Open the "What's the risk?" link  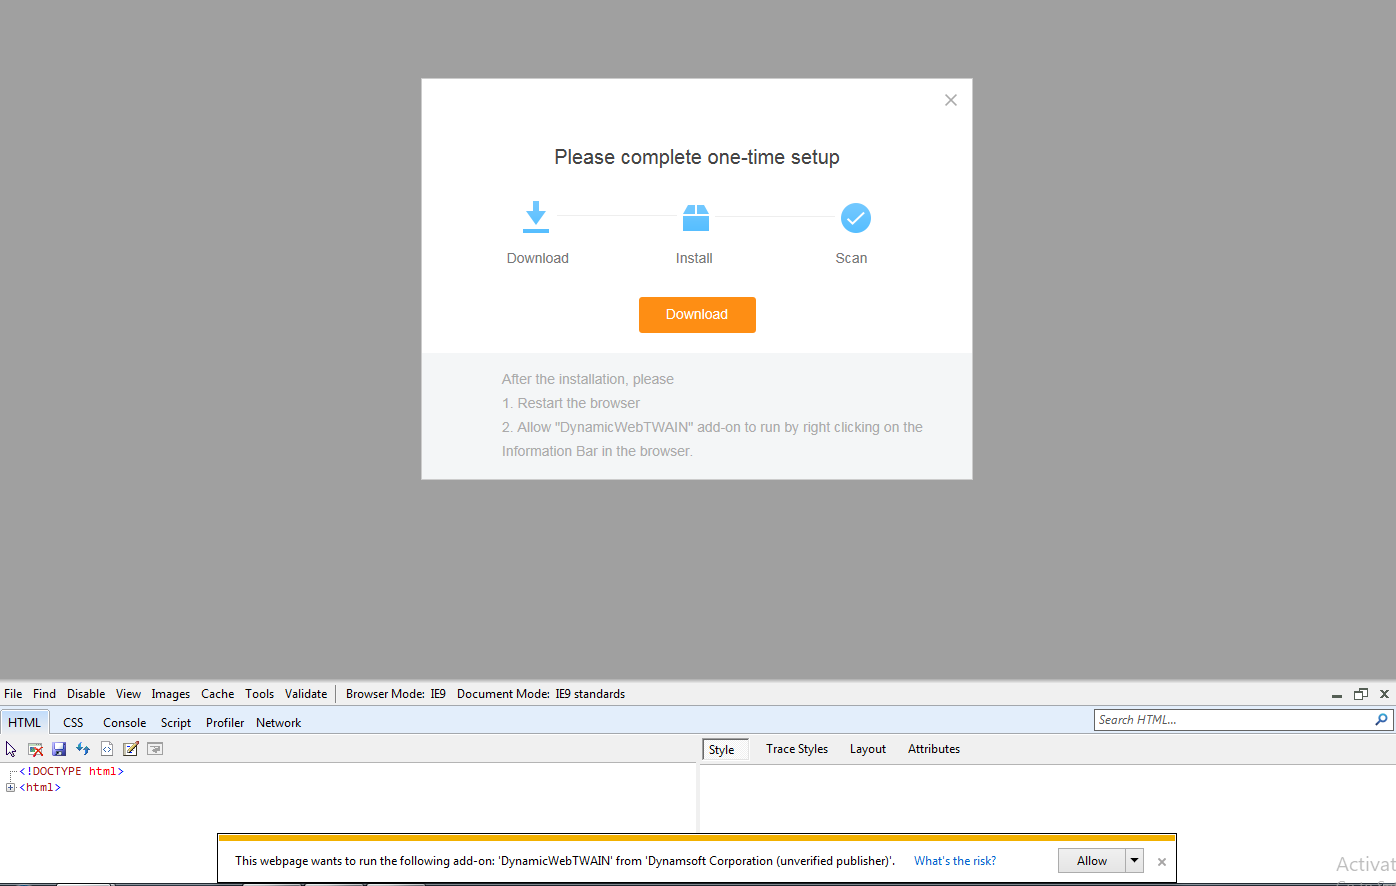point(955,861)
